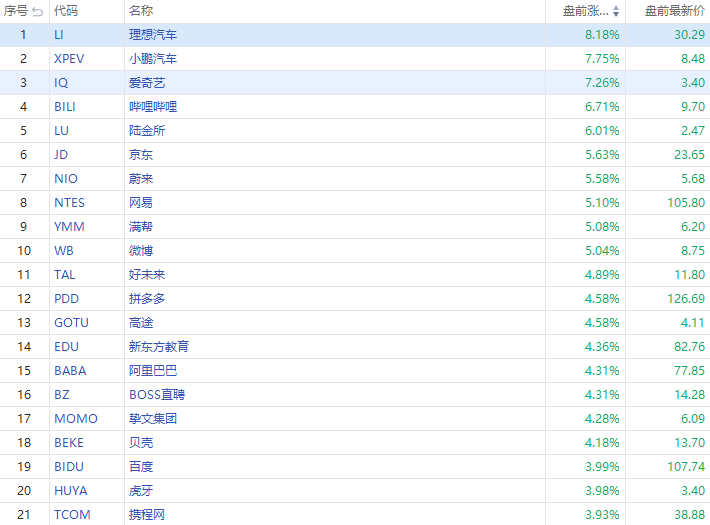Click the 7.75% pre-market gain value
This screenshot has height=525, width=710.
[x=602, y=59]
